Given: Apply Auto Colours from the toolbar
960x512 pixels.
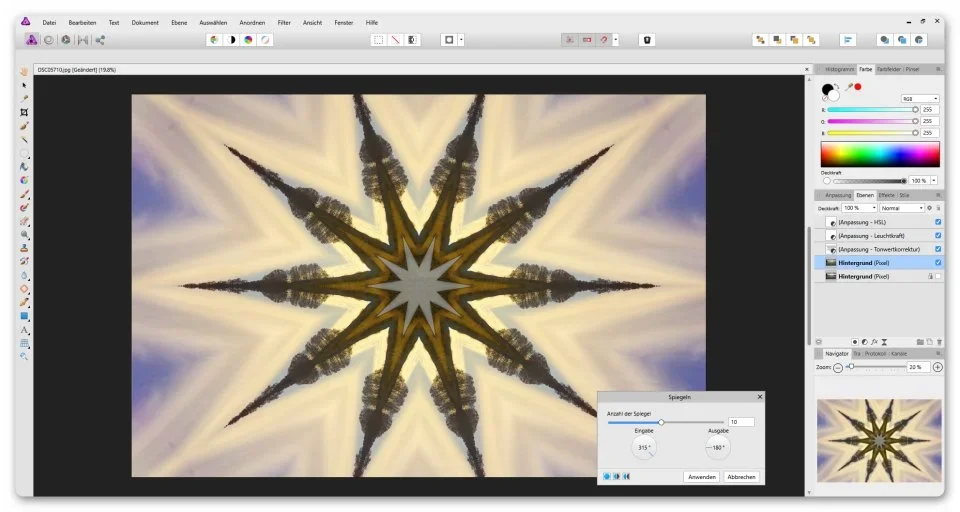Looking at the screenshot, I should (x=248, y=40).
